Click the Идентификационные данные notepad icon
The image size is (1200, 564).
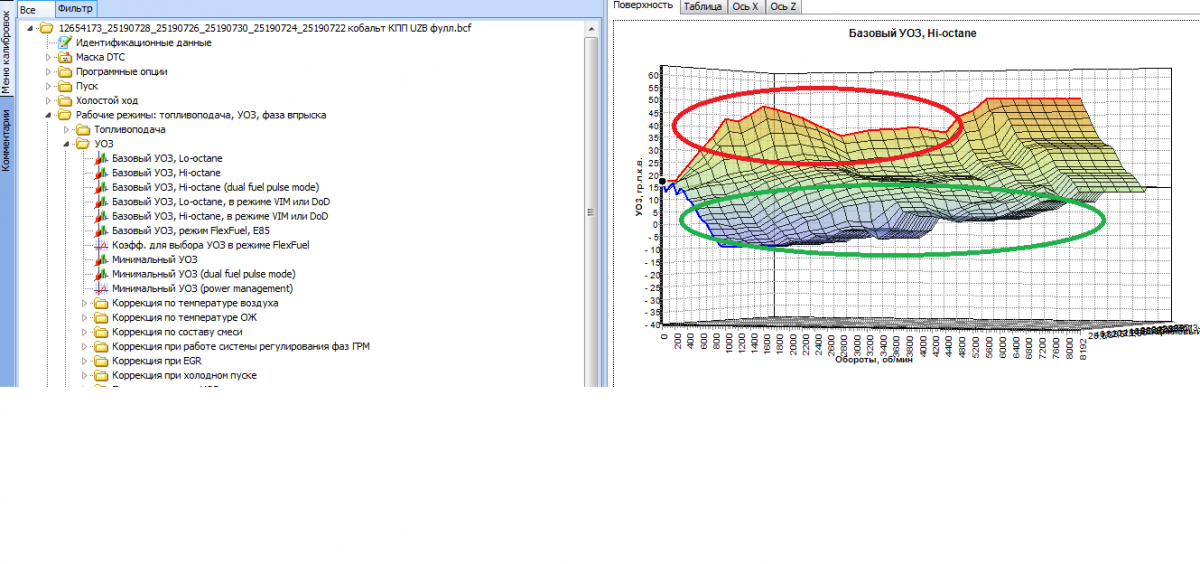[x=65, y=43]
